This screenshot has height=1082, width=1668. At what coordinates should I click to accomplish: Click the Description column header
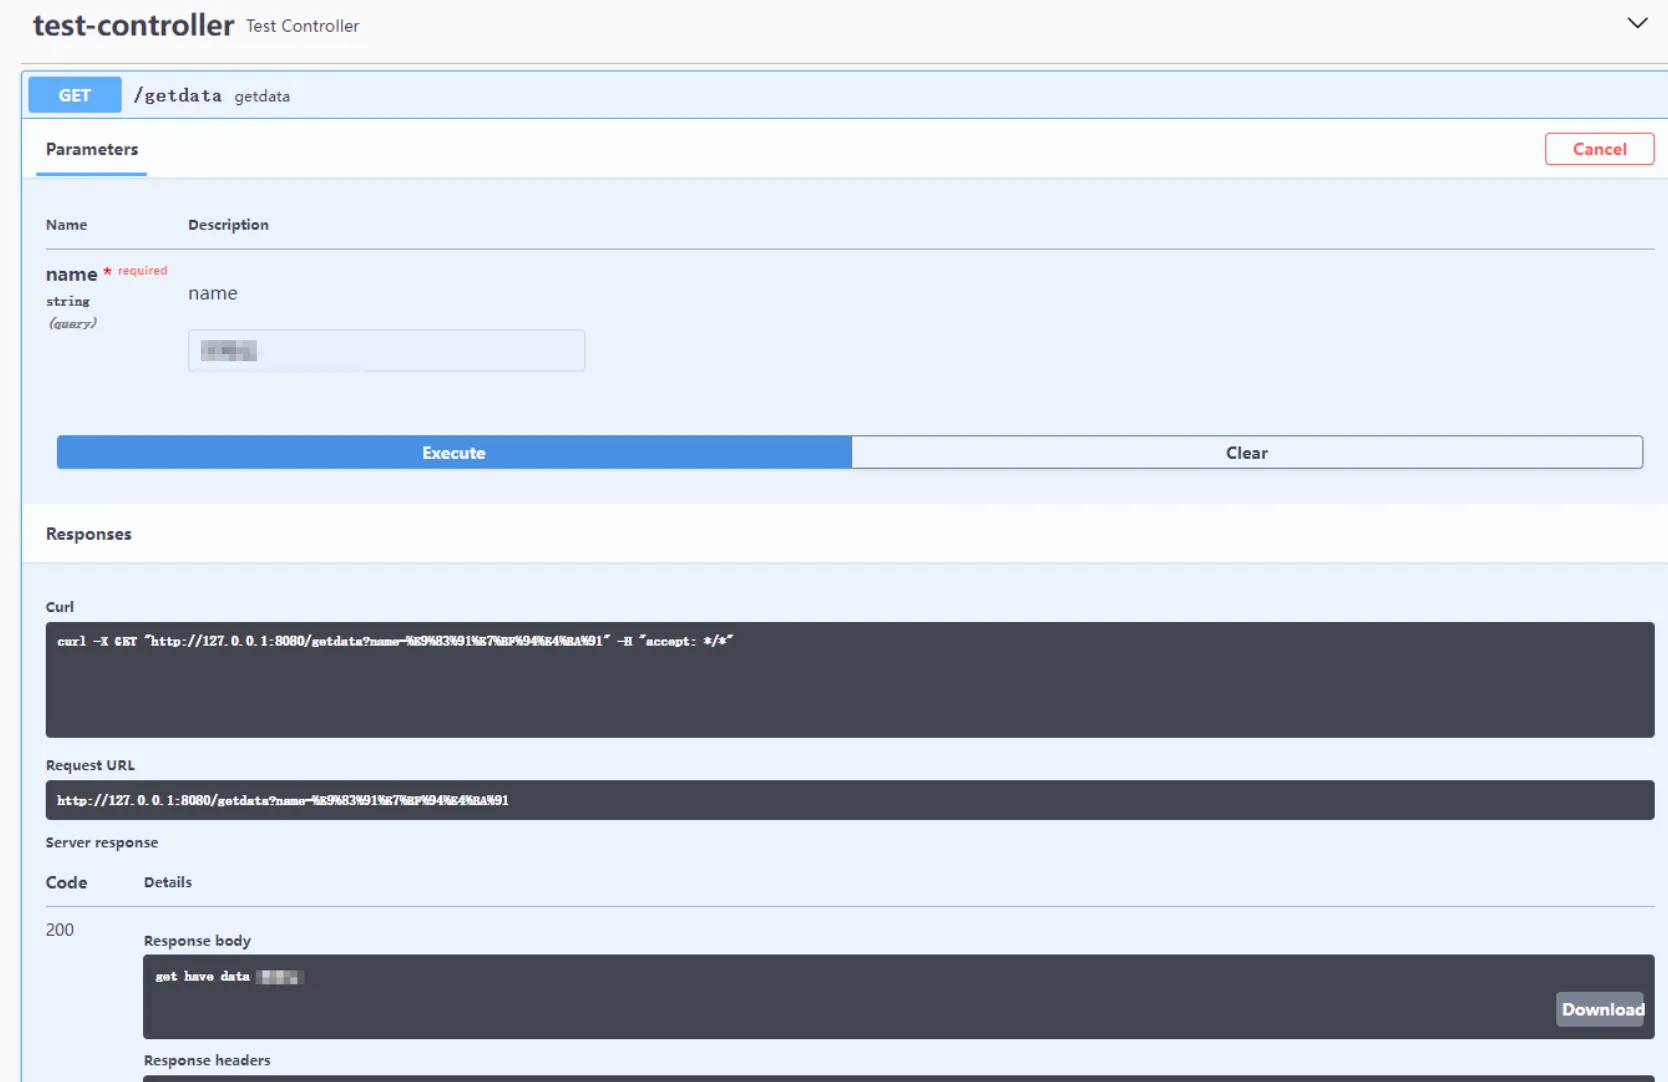click(x=228, y=225)
